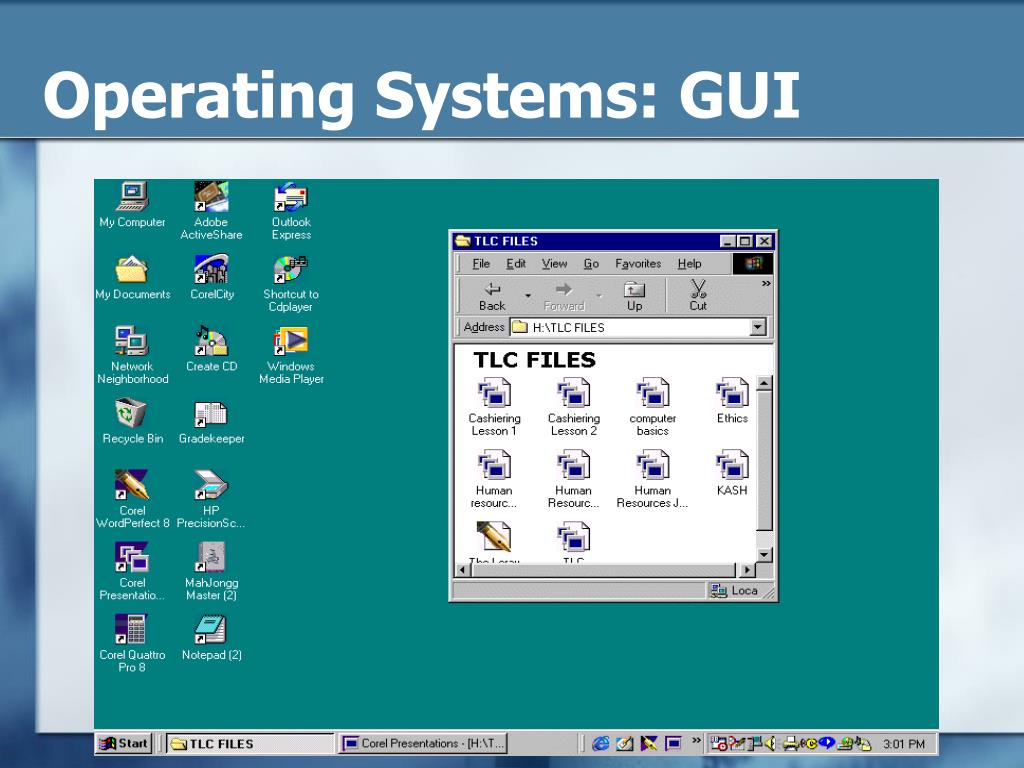Switch to the Corel Presentations taskbar button

tap(423, 743)
